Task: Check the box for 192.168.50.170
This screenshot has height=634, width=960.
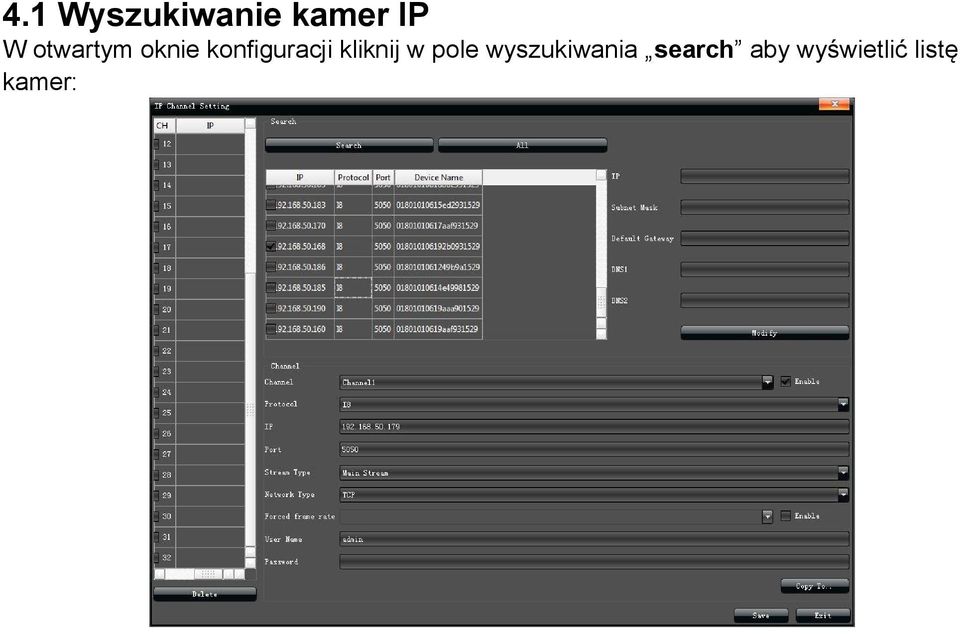Action: tap(271, 226)
